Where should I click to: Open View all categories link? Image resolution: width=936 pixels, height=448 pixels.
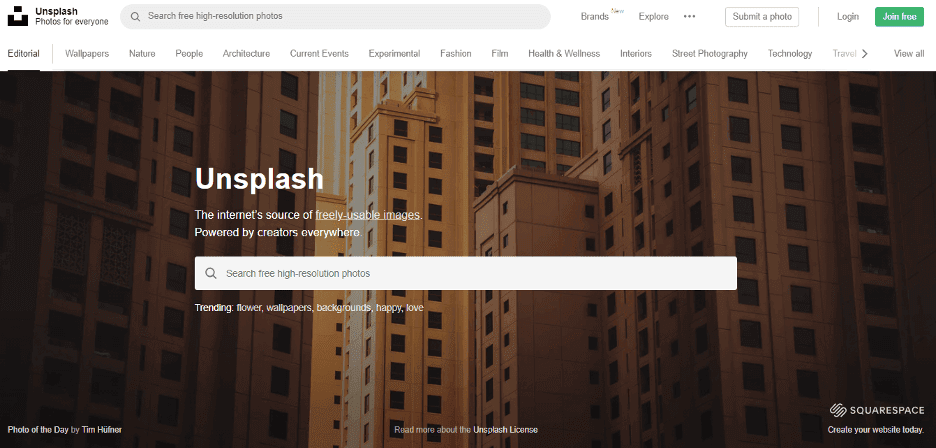(x=909, y=54)
